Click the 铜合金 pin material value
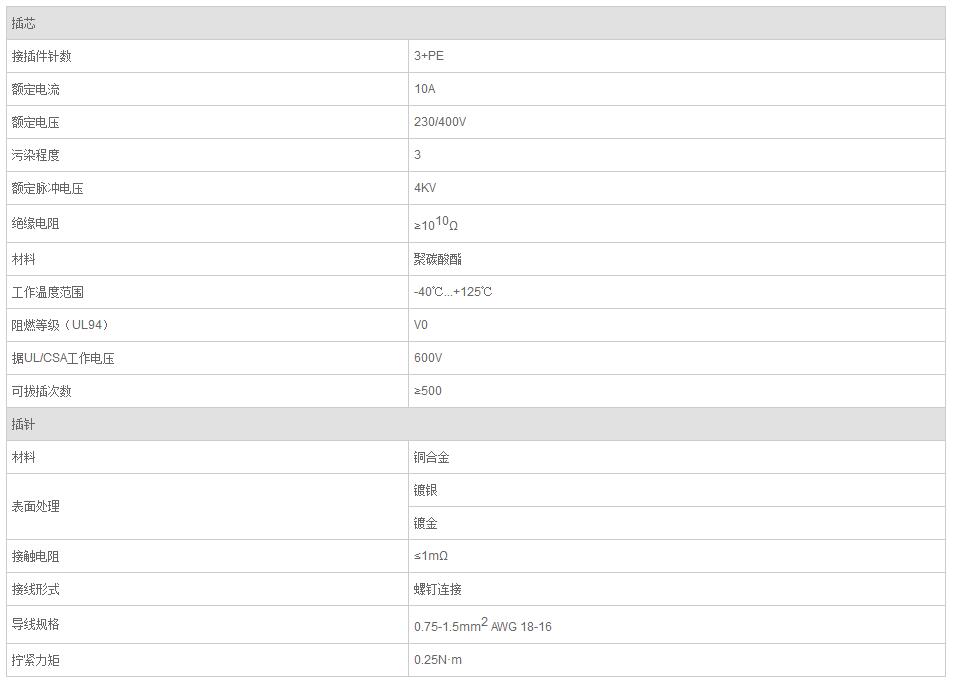 [432, 457]
